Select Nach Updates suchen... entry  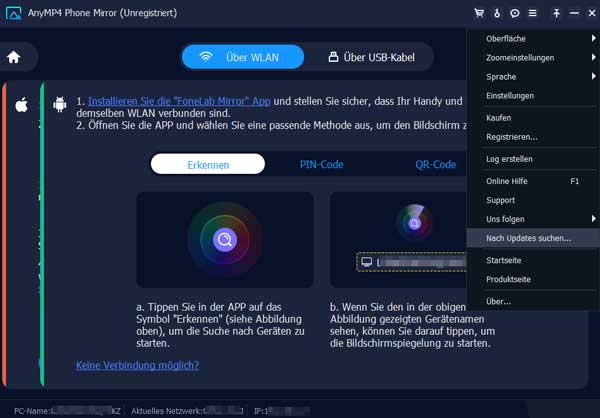point(533,238)
